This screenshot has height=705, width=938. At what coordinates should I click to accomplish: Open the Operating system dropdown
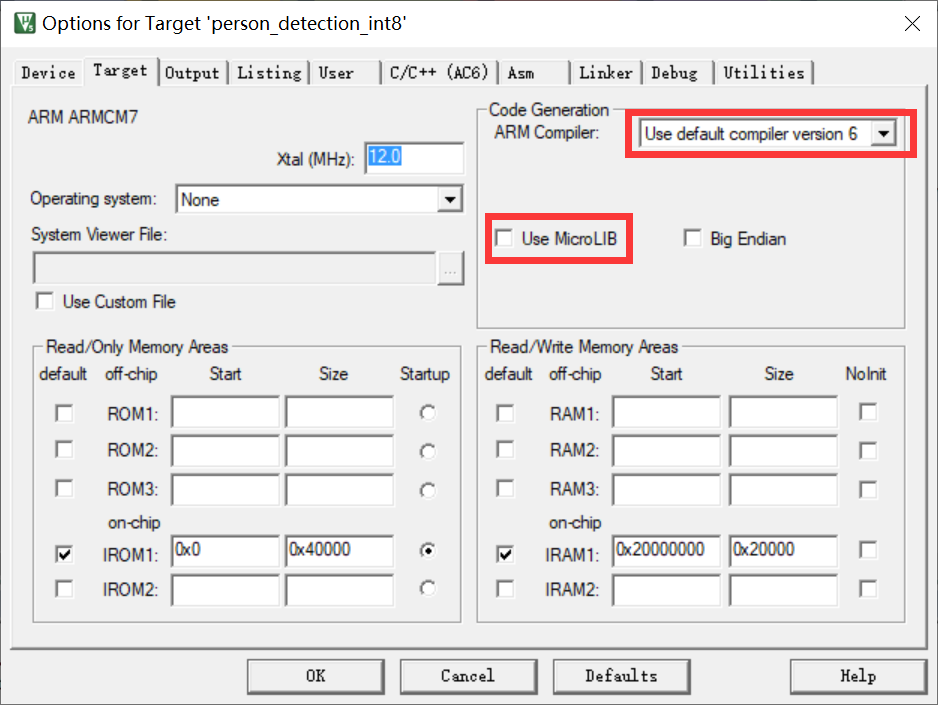pos(450,199)
